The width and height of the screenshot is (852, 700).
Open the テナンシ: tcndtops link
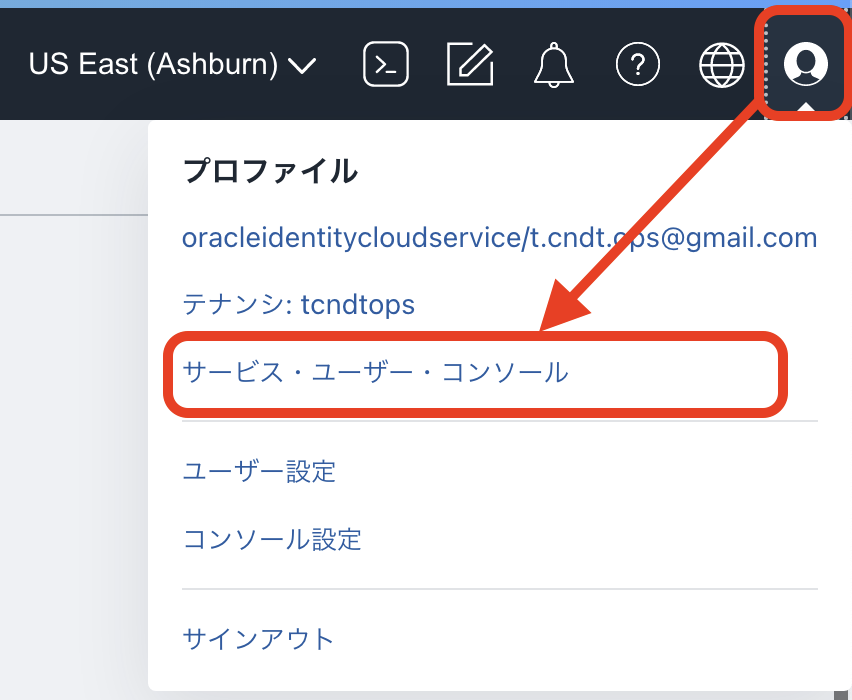298,304
